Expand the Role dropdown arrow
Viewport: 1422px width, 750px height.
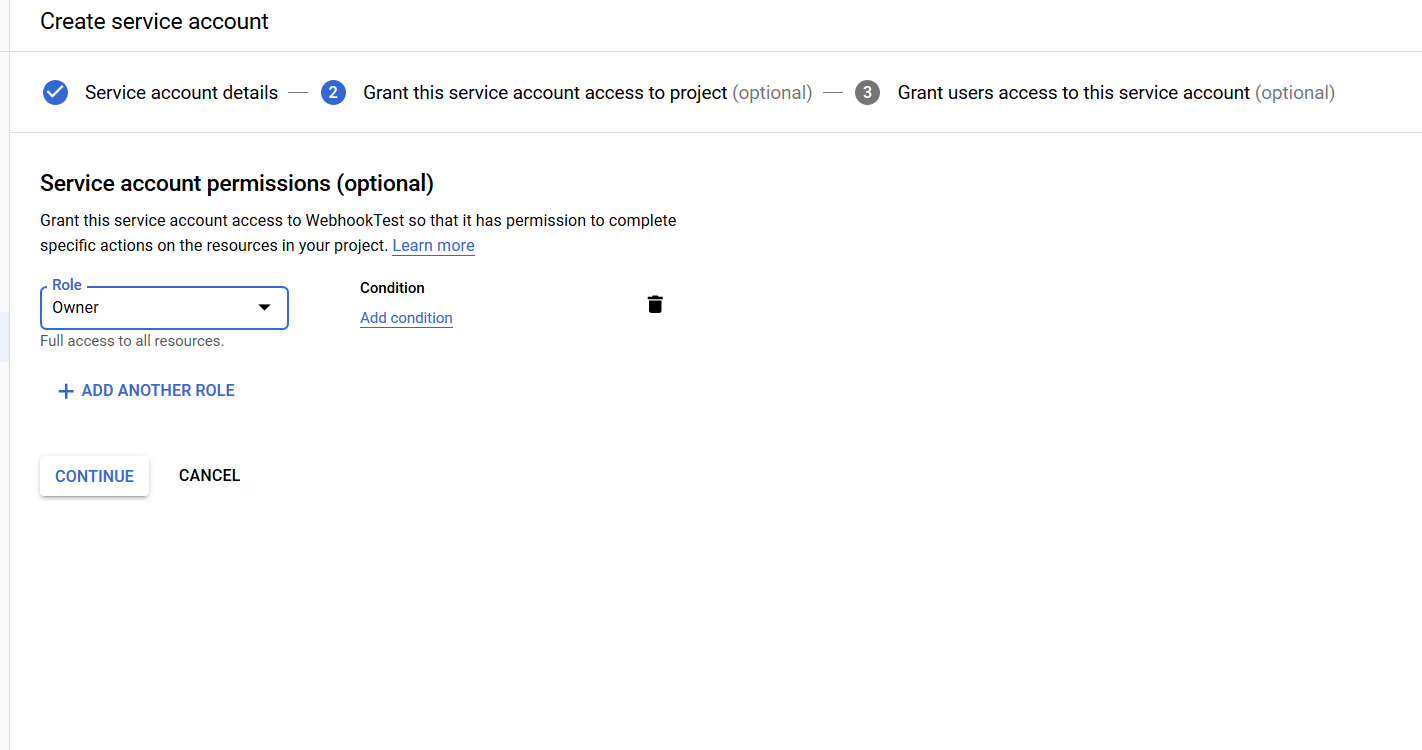(264, 308)
